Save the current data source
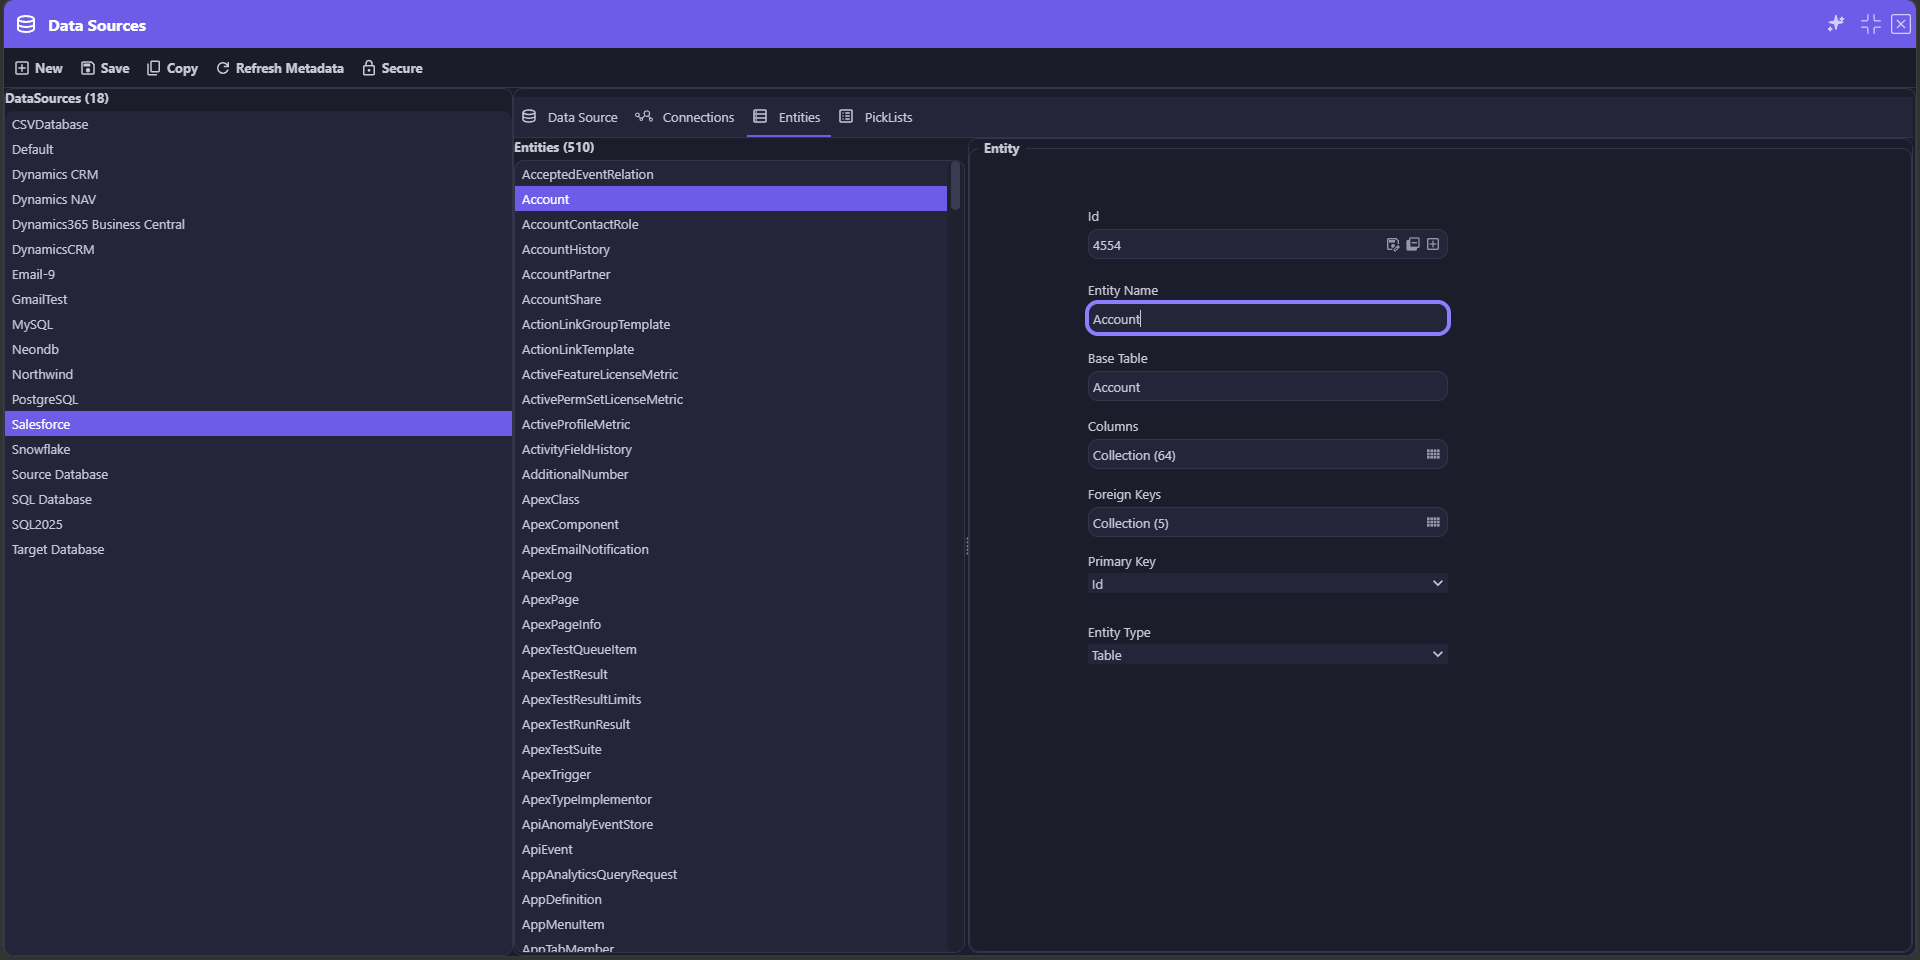 [105, 68]
